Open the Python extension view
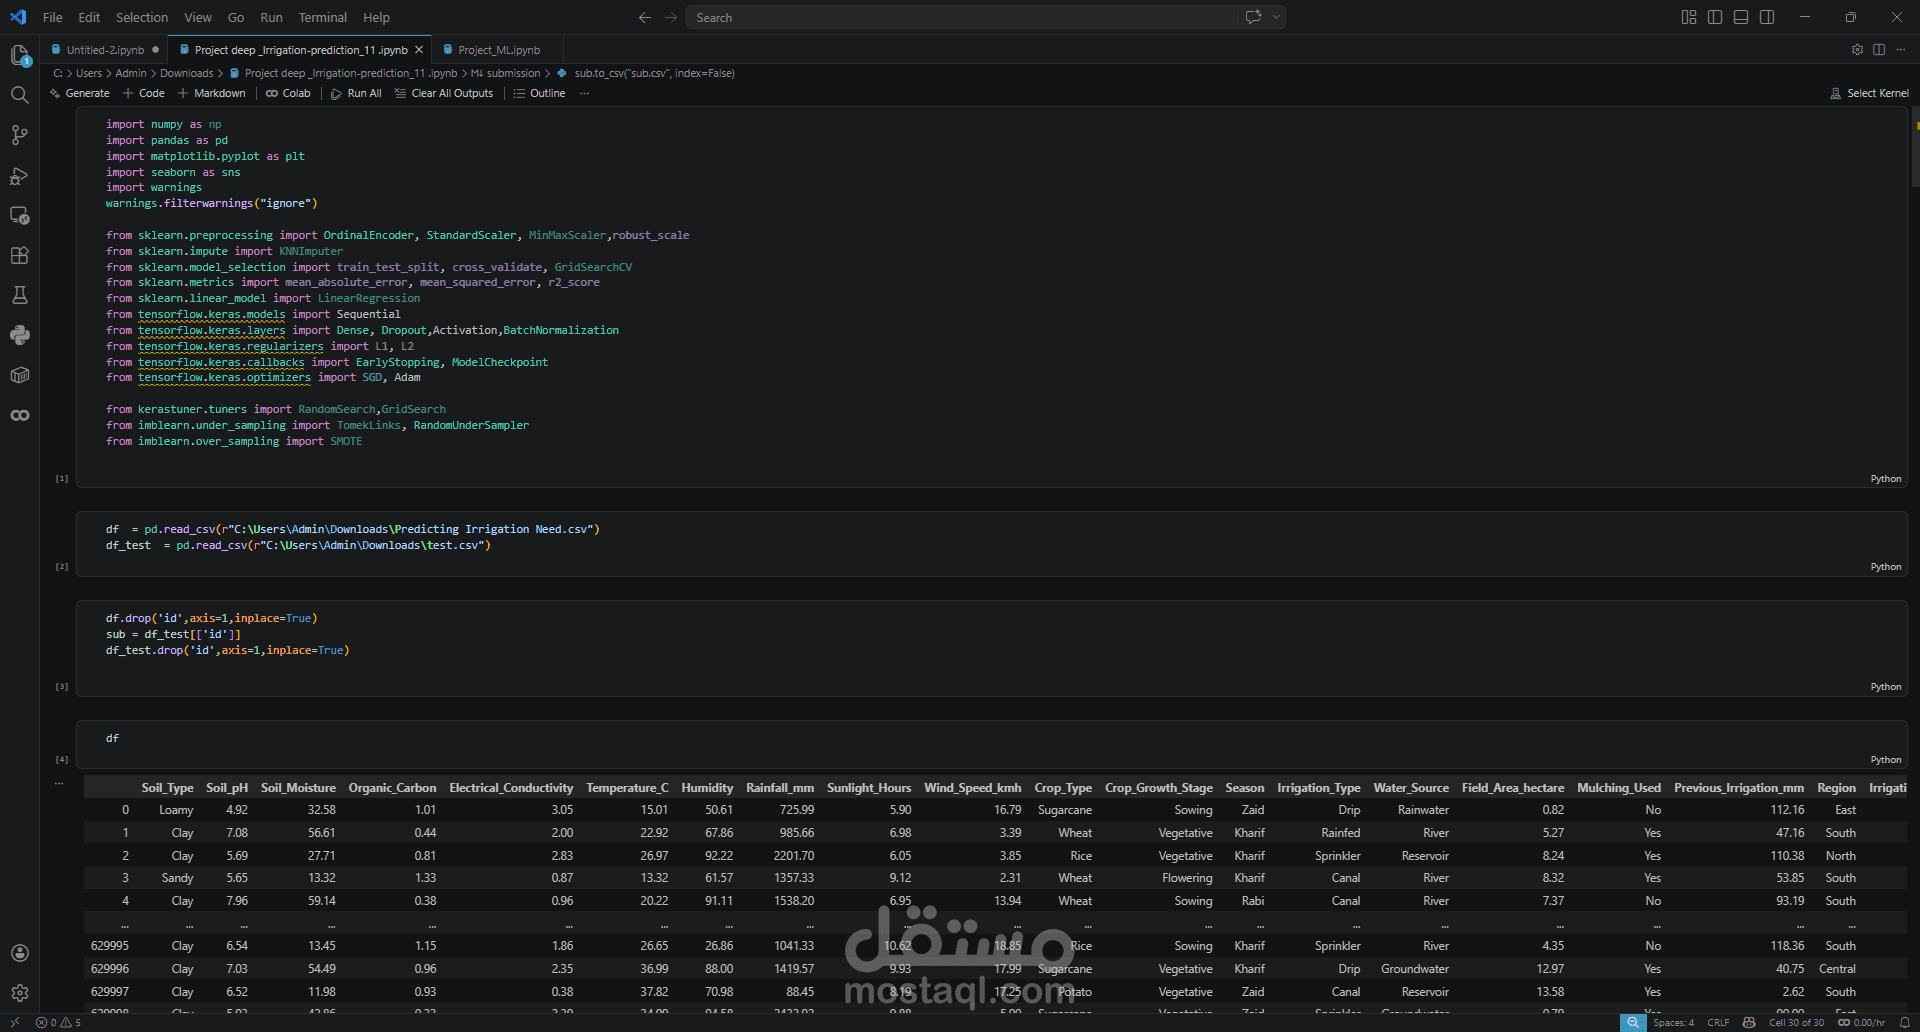Image resolution: width=1920 pixels, height=1032 pixels. pos(19,335)
